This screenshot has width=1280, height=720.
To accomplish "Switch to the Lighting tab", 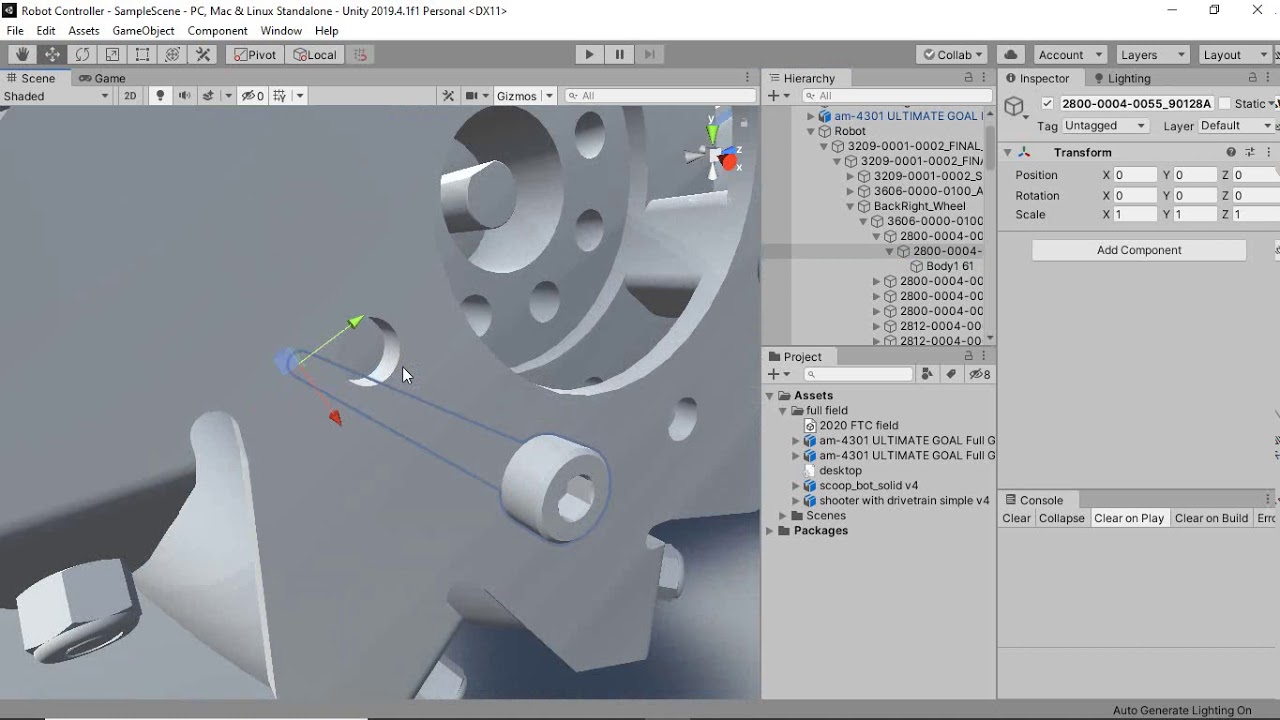I will [1122, 78].
